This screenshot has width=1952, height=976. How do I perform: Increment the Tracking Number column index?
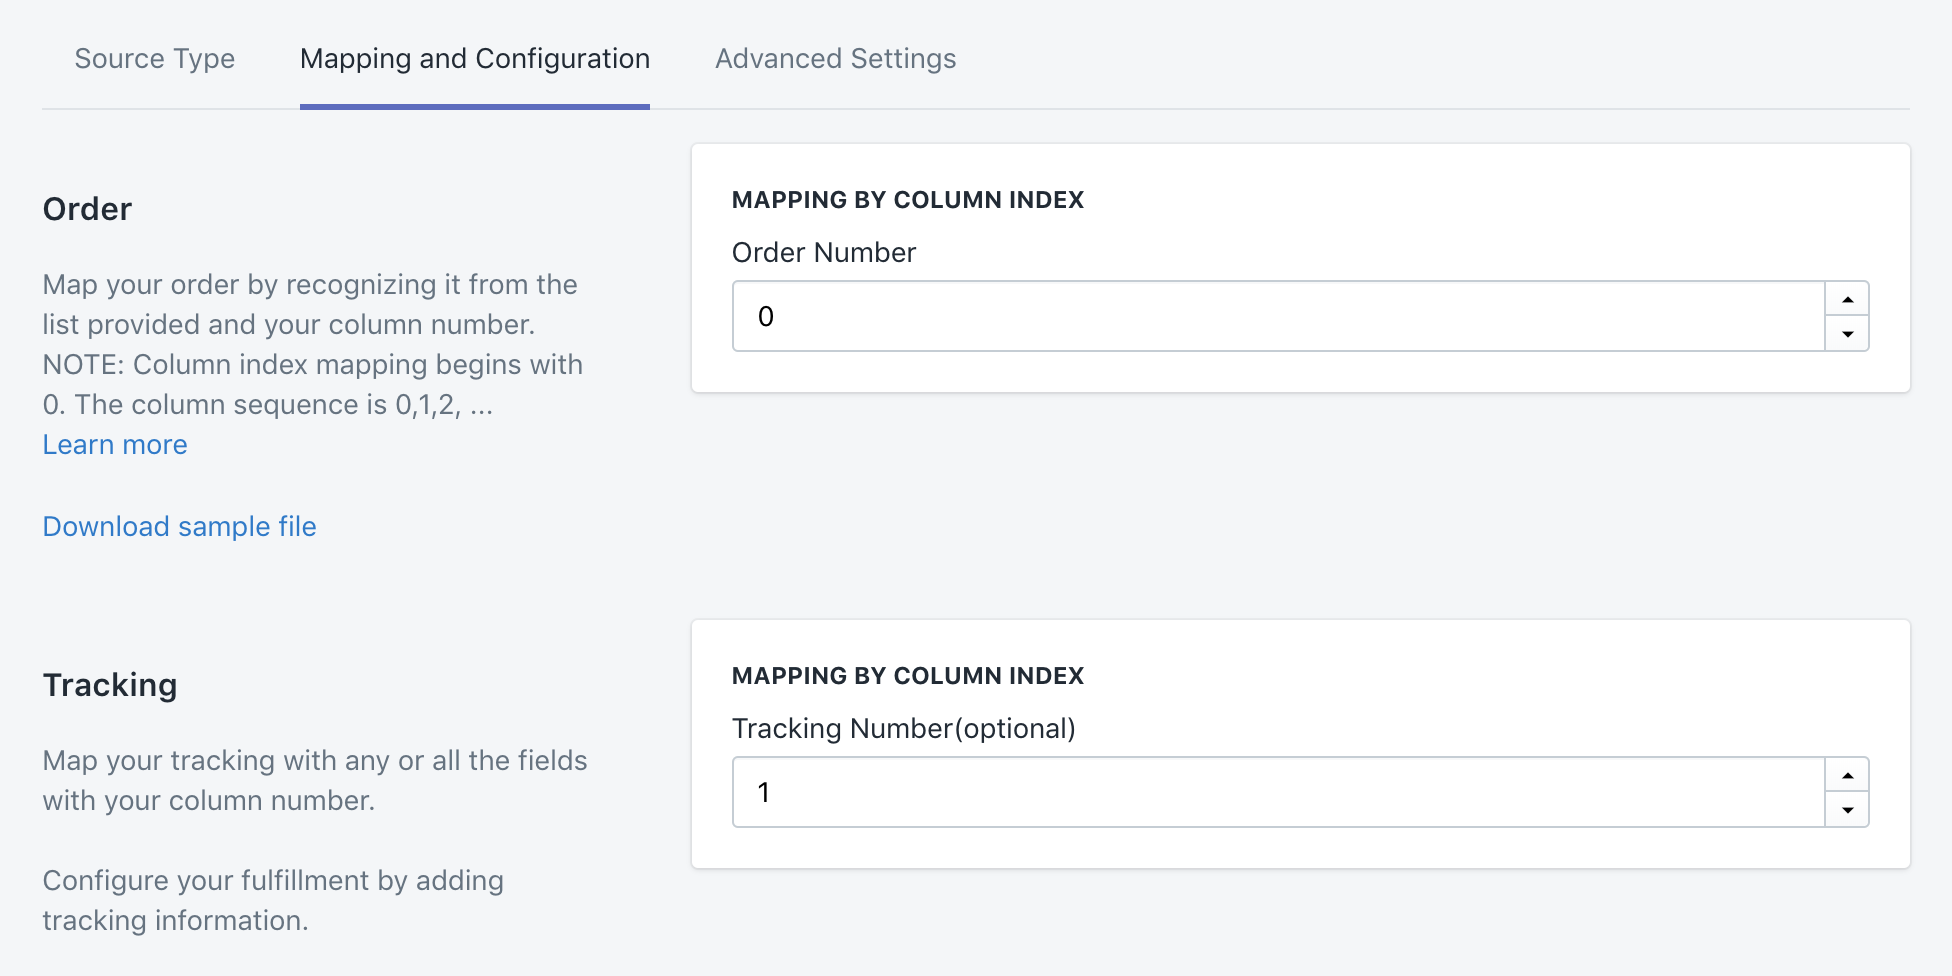point(1848,775)
